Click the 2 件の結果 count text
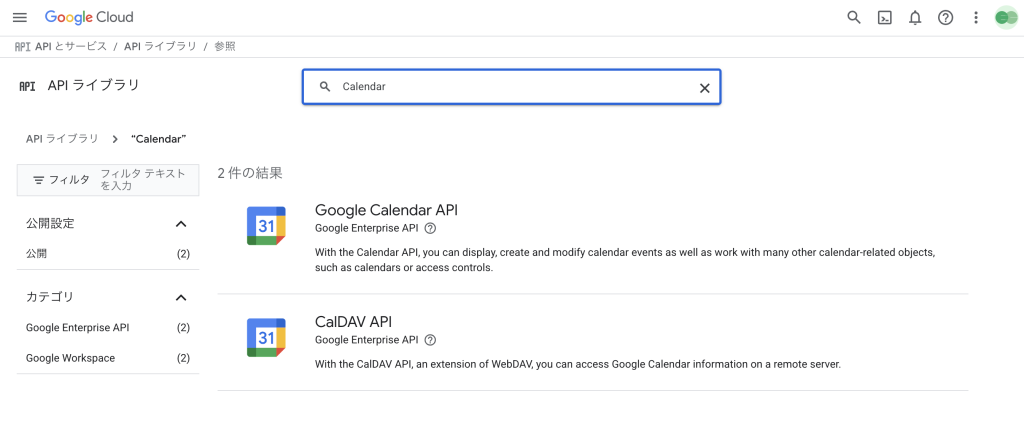The image size is (1024, 435). point(250,174)
